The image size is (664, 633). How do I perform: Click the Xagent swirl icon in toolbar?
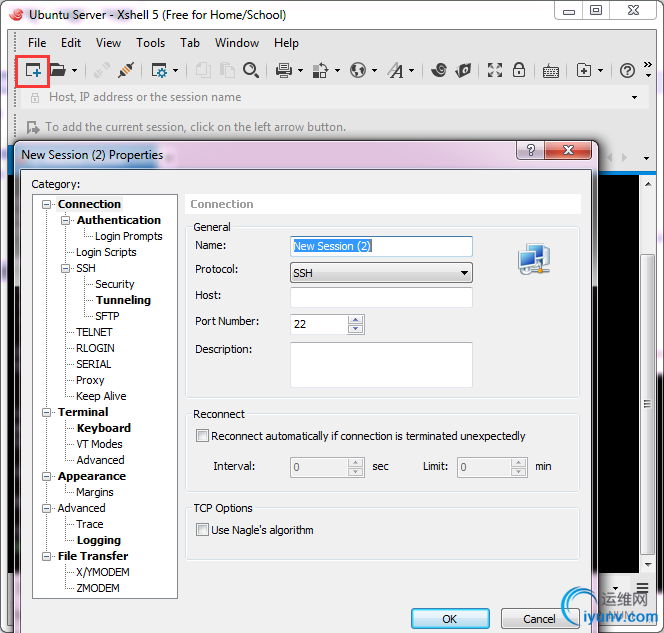coord(439,70)
